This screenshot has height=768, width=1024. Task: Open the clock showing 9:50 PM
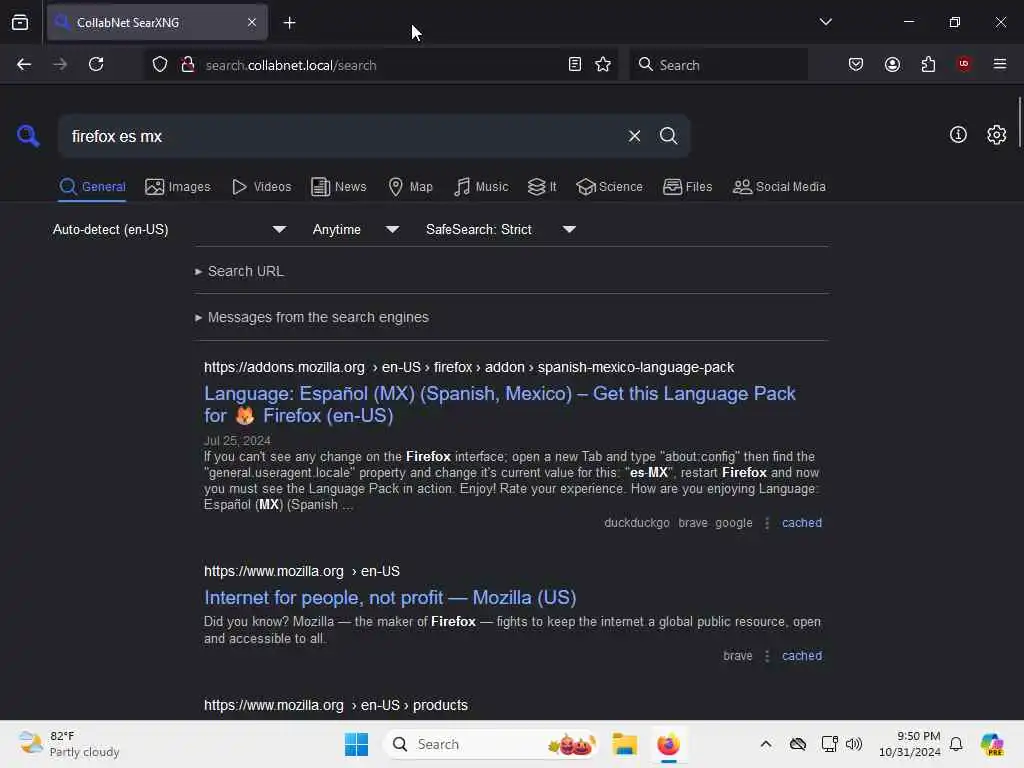tap(910, 744)
